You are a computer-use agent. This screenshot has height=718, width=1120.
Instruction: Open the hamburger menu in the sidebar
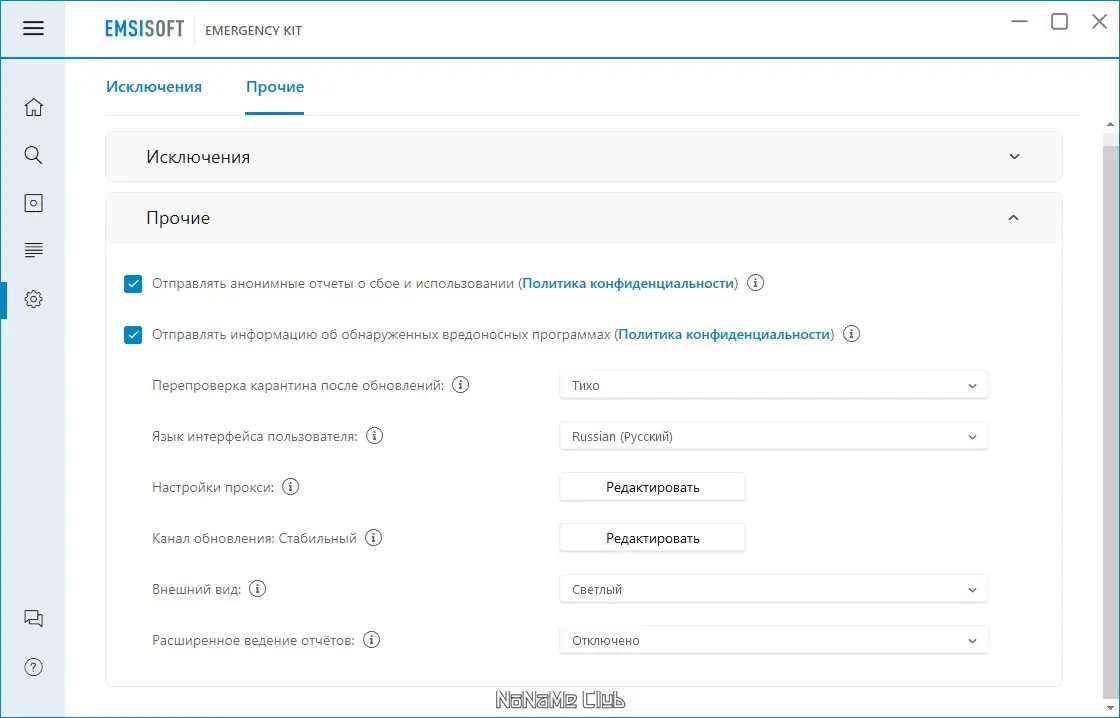click(x=33, y=28)
